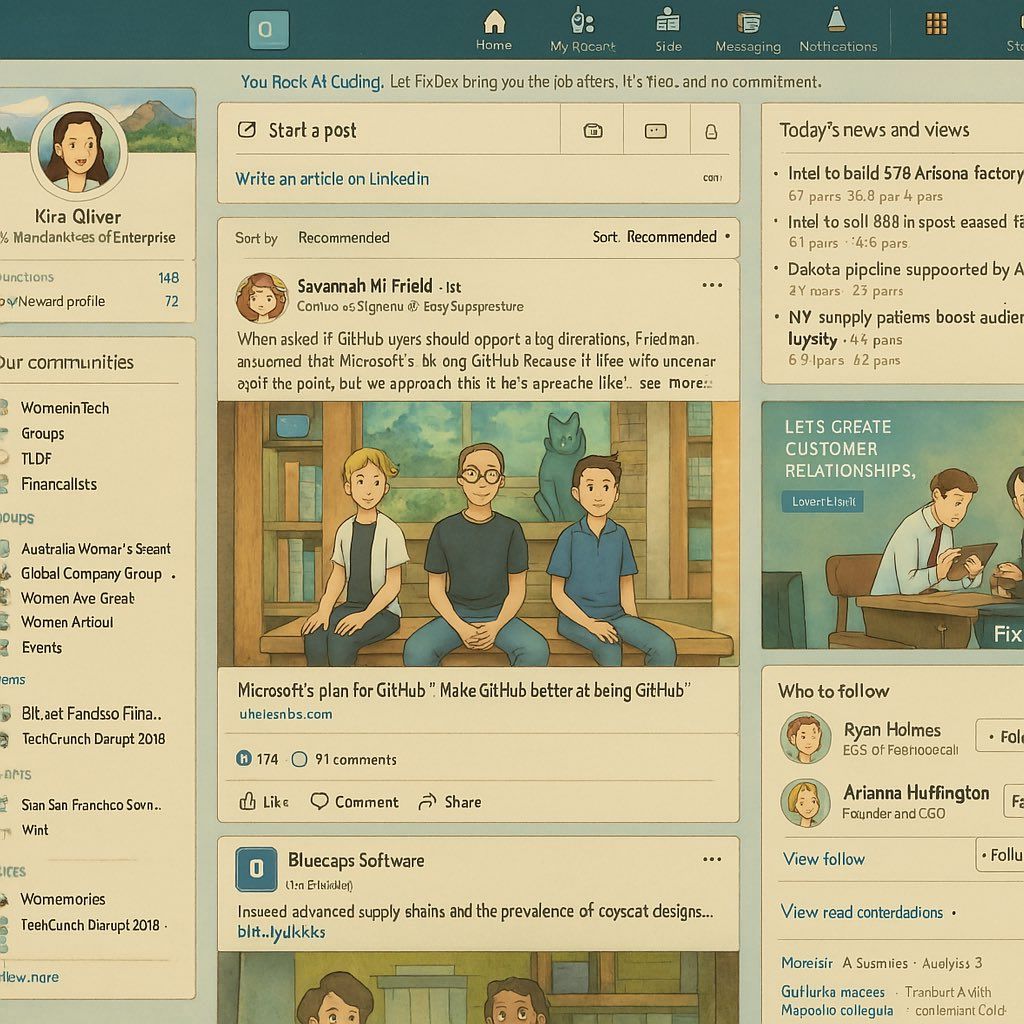The width and height of the screenshot is (1024, 1024).
Task: Open TLDF community
Action: pos(36,458)
